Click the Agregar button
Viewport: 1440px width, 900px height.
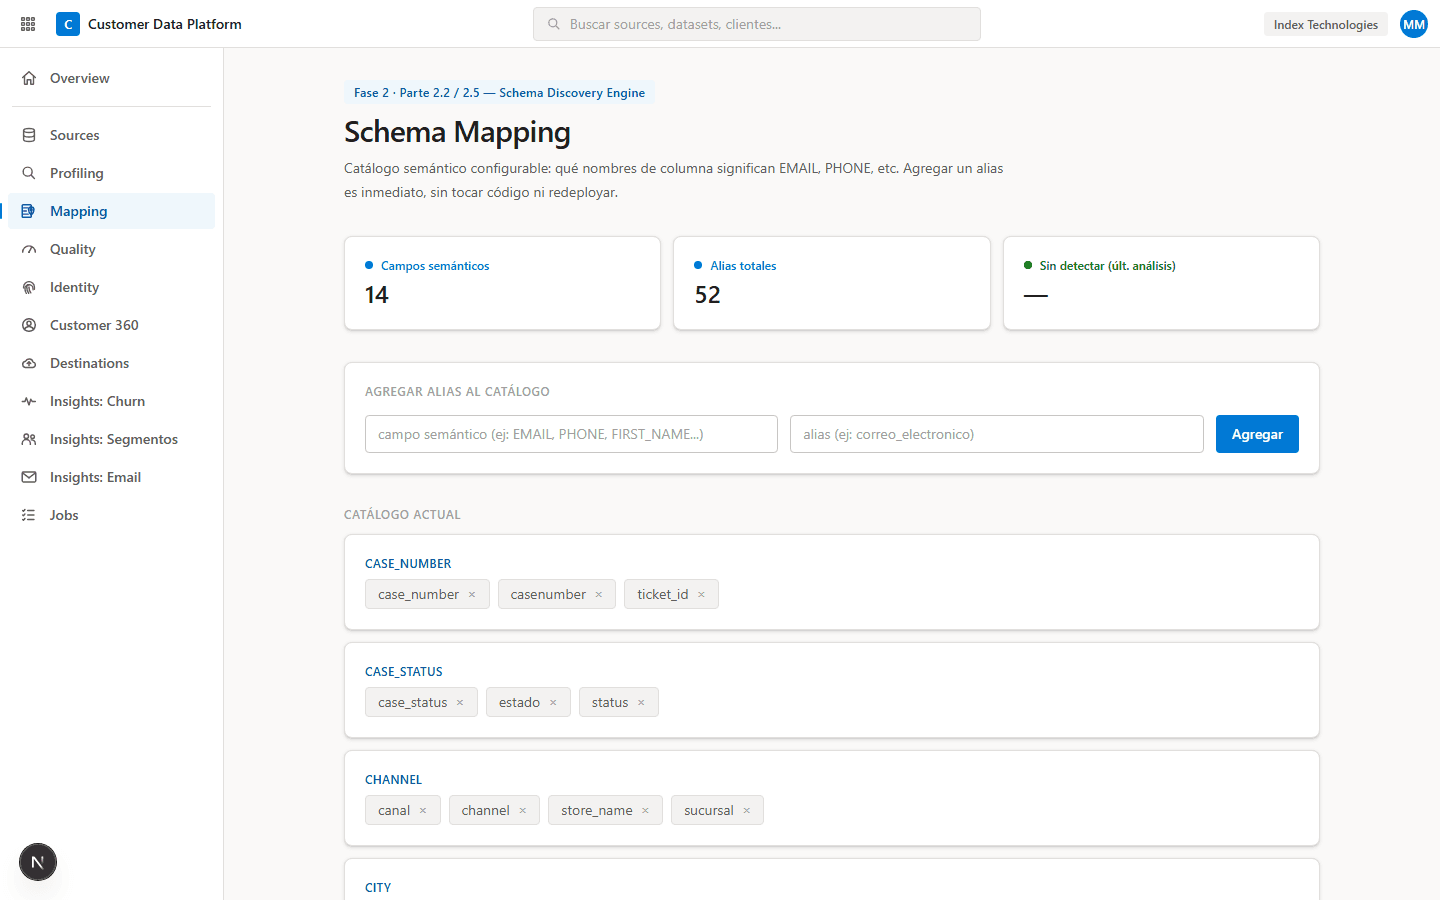[x=1257, y=434]
